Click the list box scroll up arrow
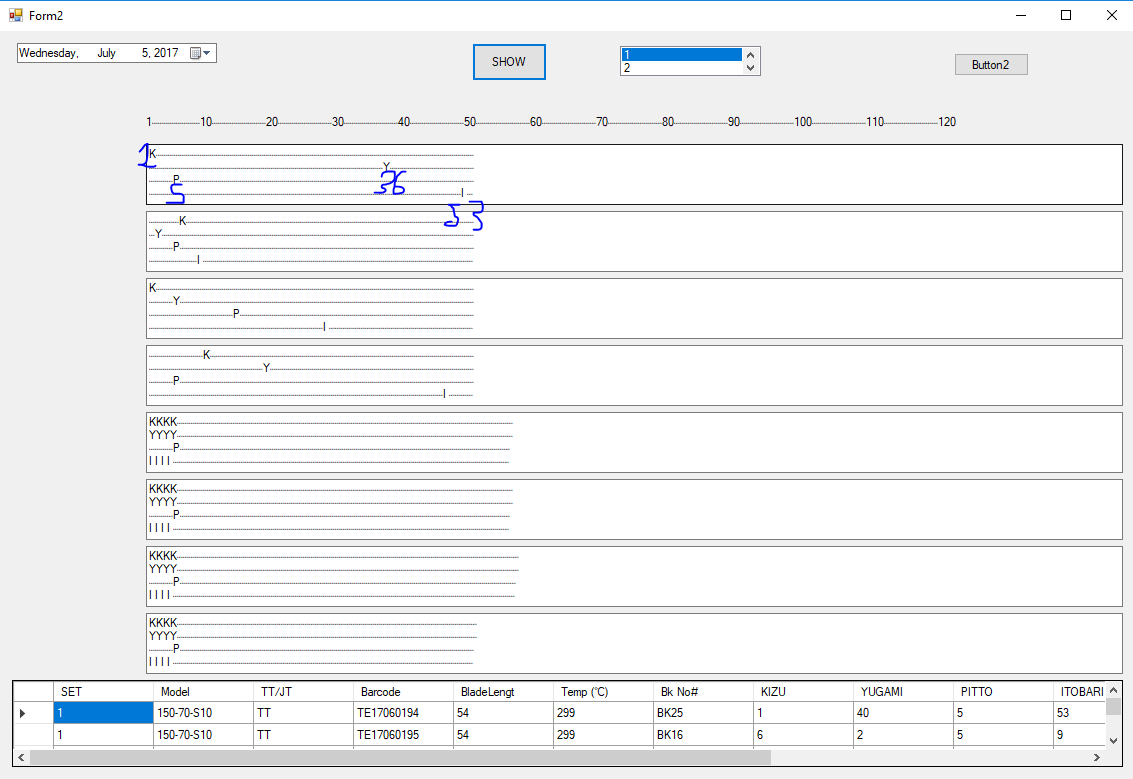Screen dimensions: 1133x779 751,55
